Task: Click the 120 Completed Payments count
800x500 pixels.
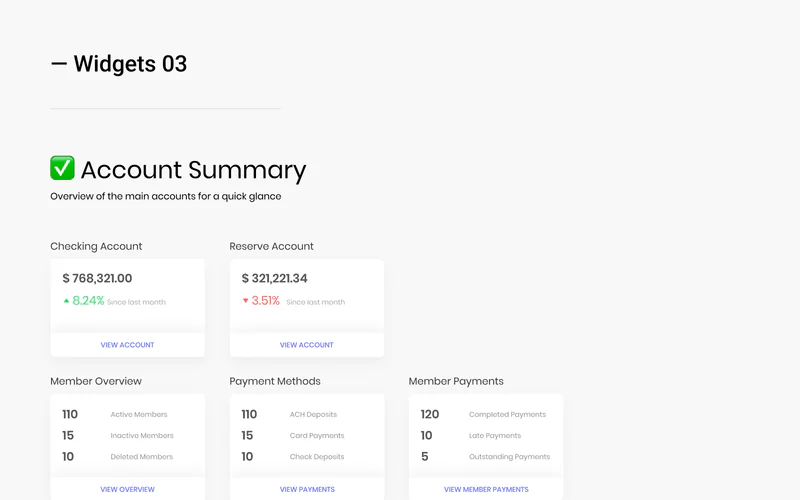Action: tap(430, 414)
